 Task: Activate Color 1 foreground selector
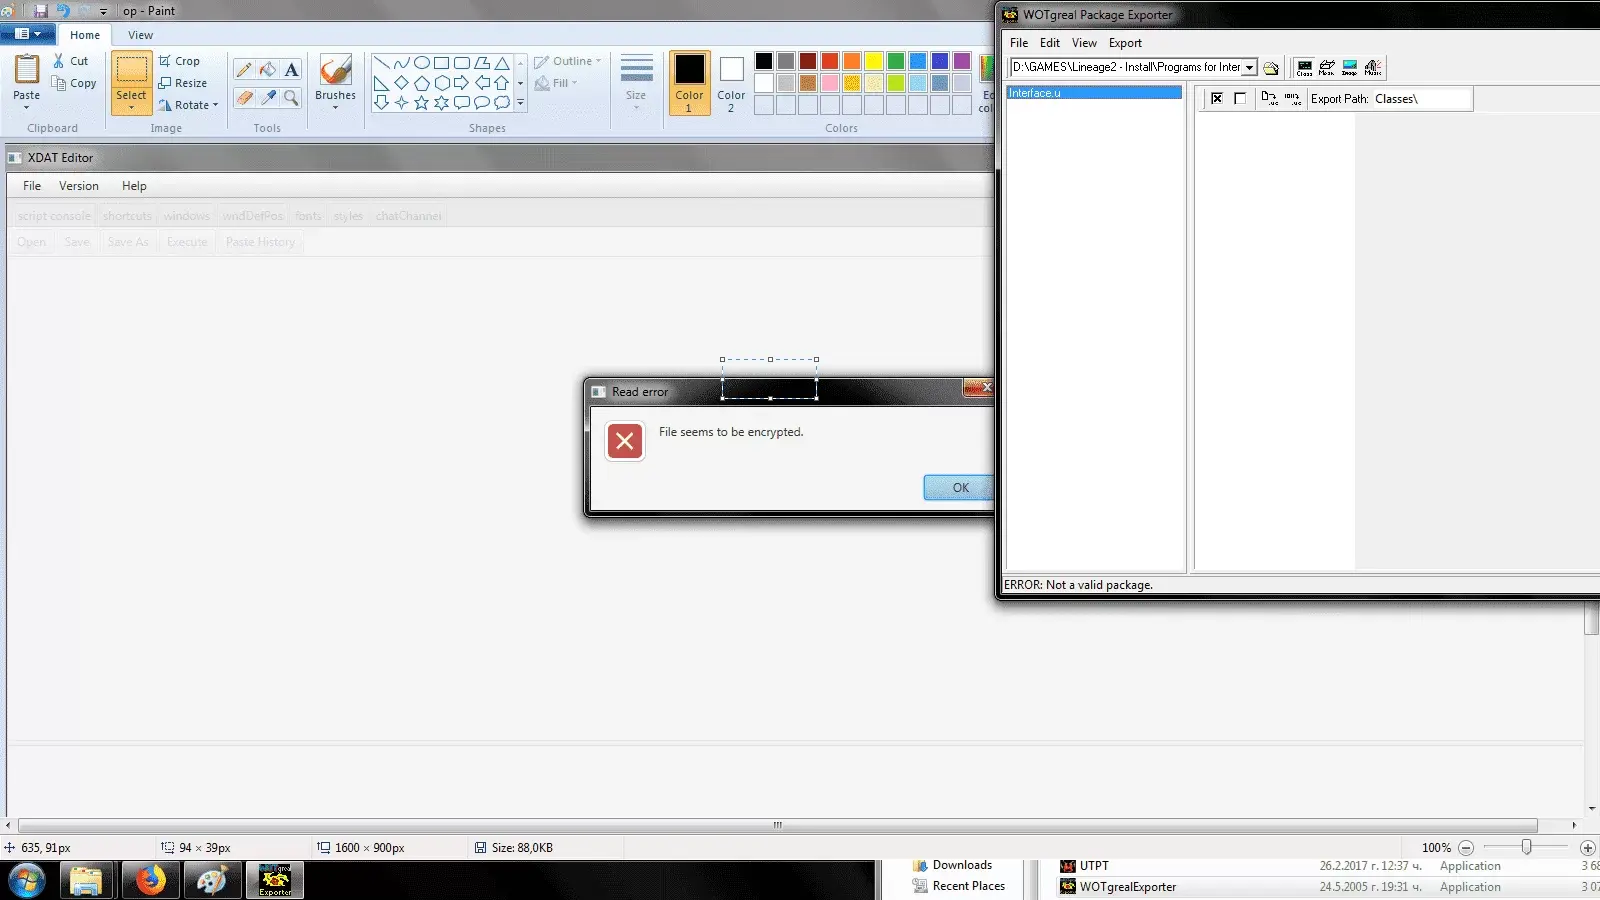689,83
